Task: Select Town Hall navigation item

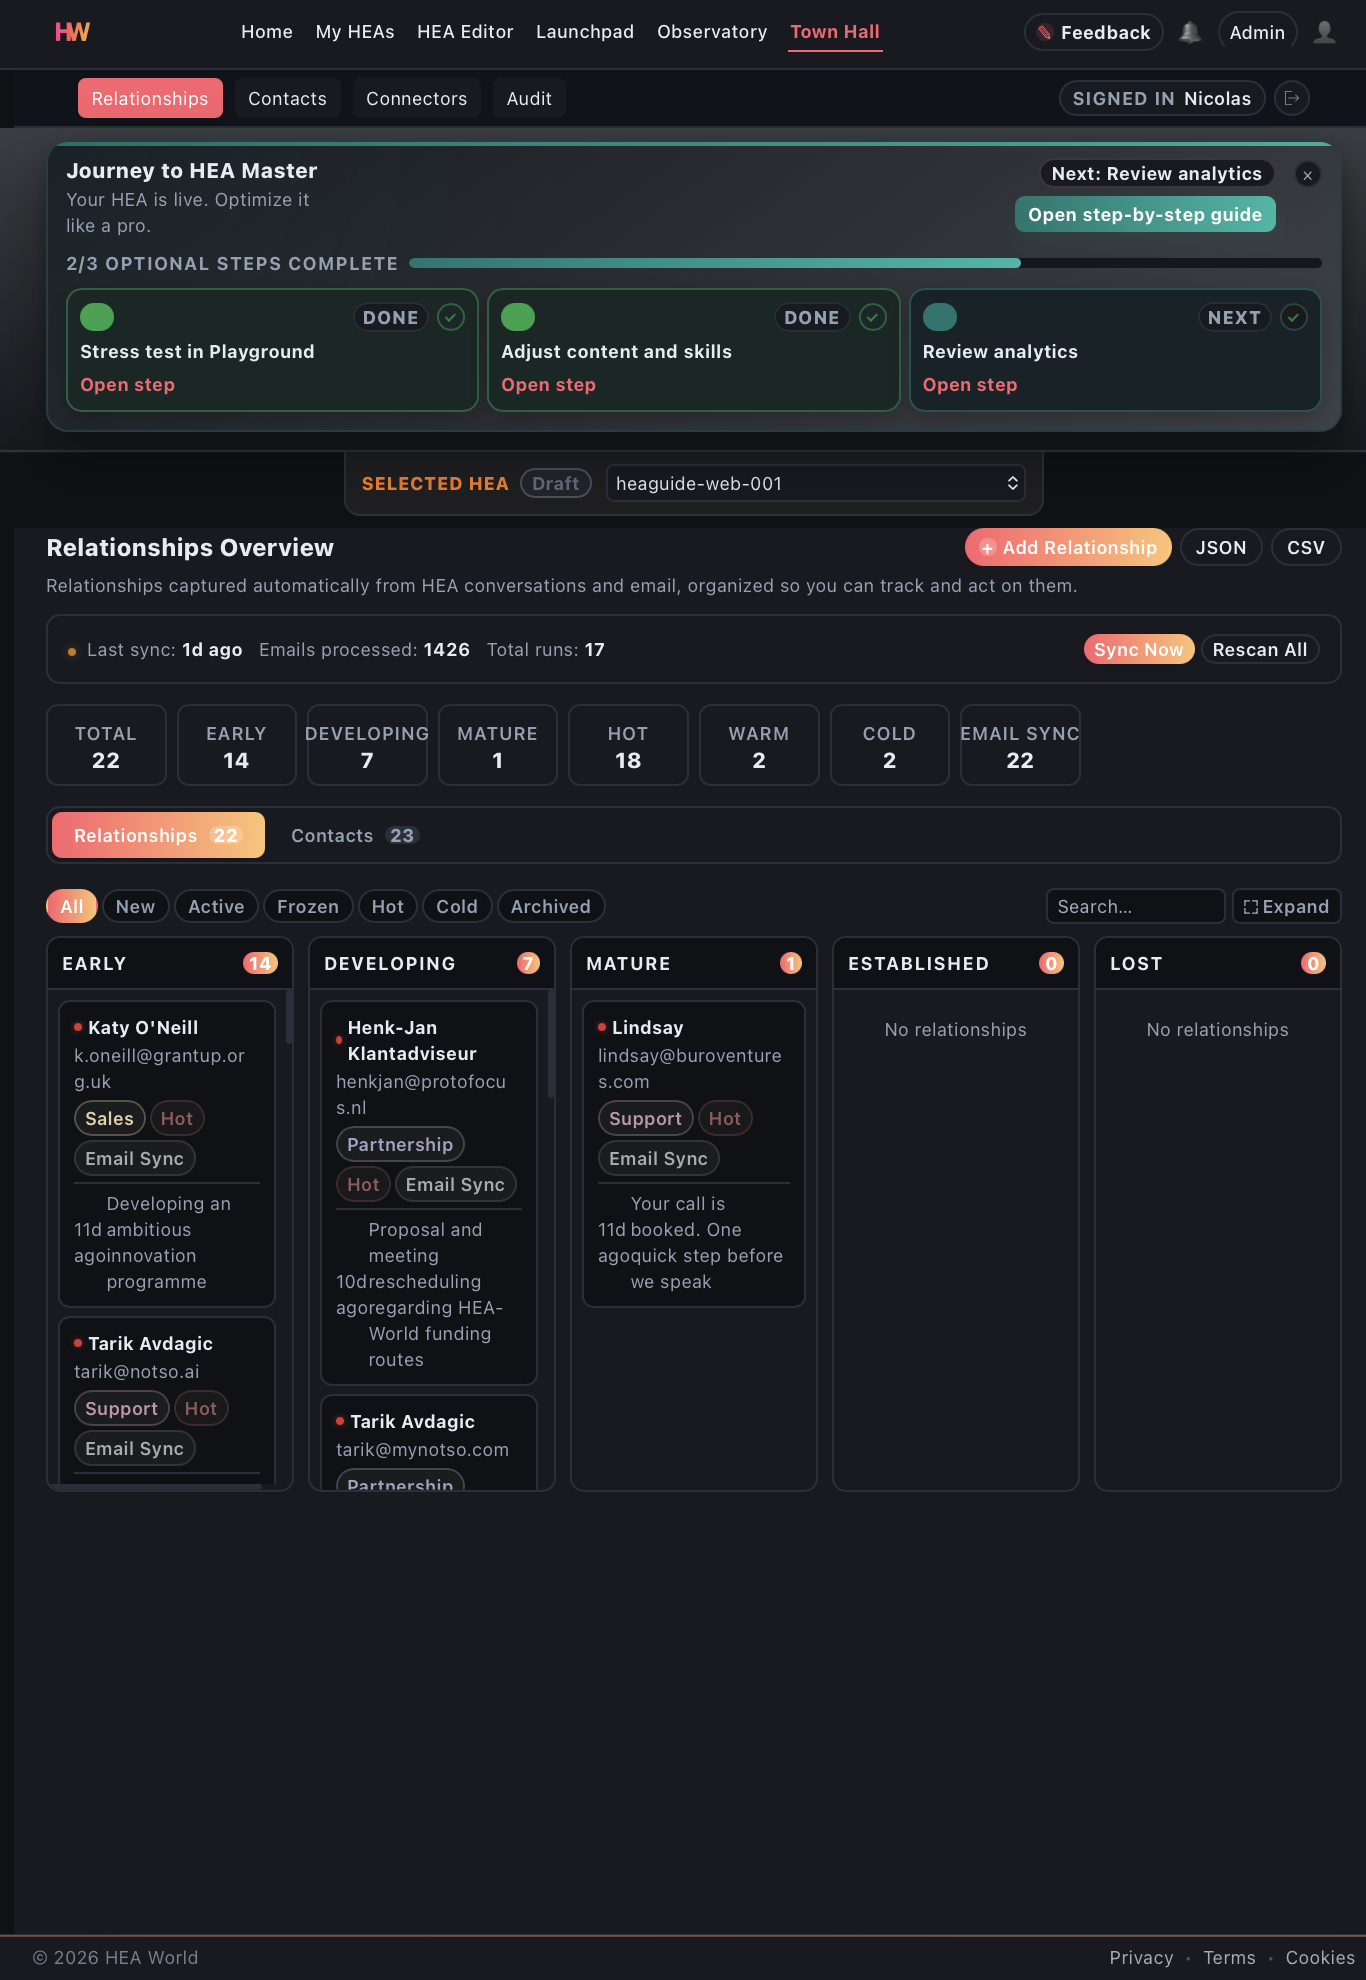Action: pyautogui.click(x=835, y=32)
